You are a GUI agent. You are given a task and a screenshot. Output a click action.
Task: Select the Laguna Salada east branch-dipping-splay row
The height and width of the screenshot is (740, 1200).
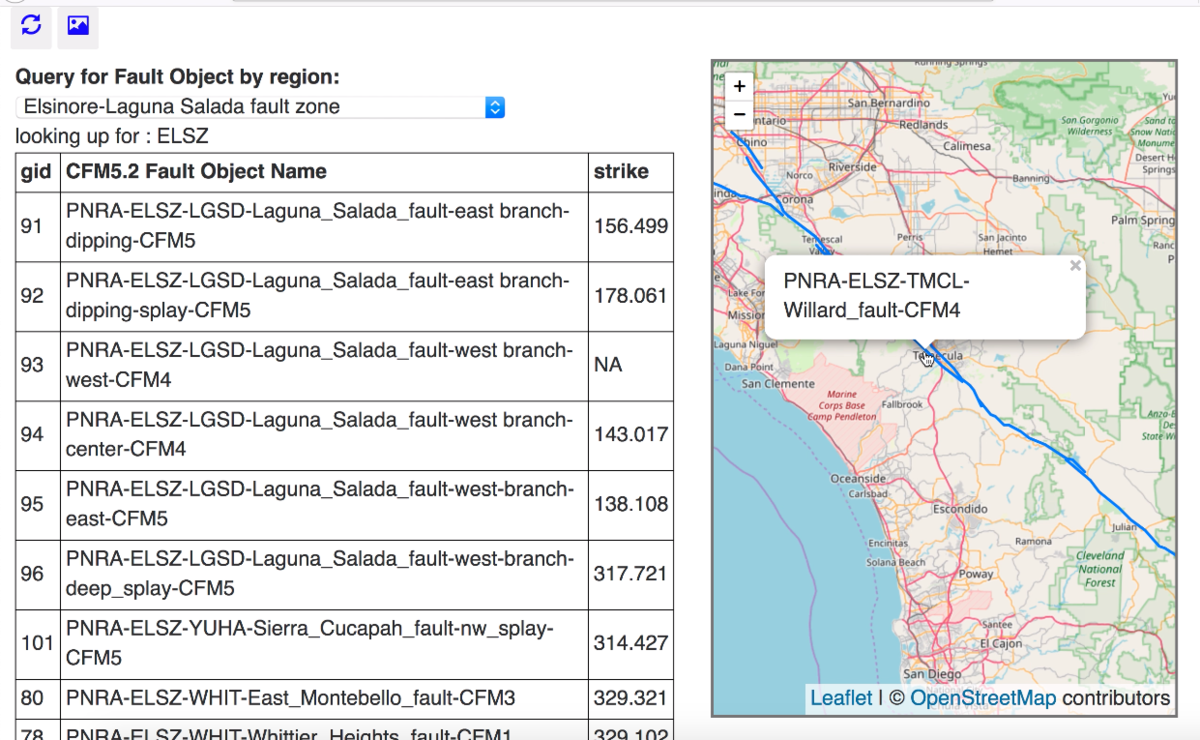coord(317,296)
